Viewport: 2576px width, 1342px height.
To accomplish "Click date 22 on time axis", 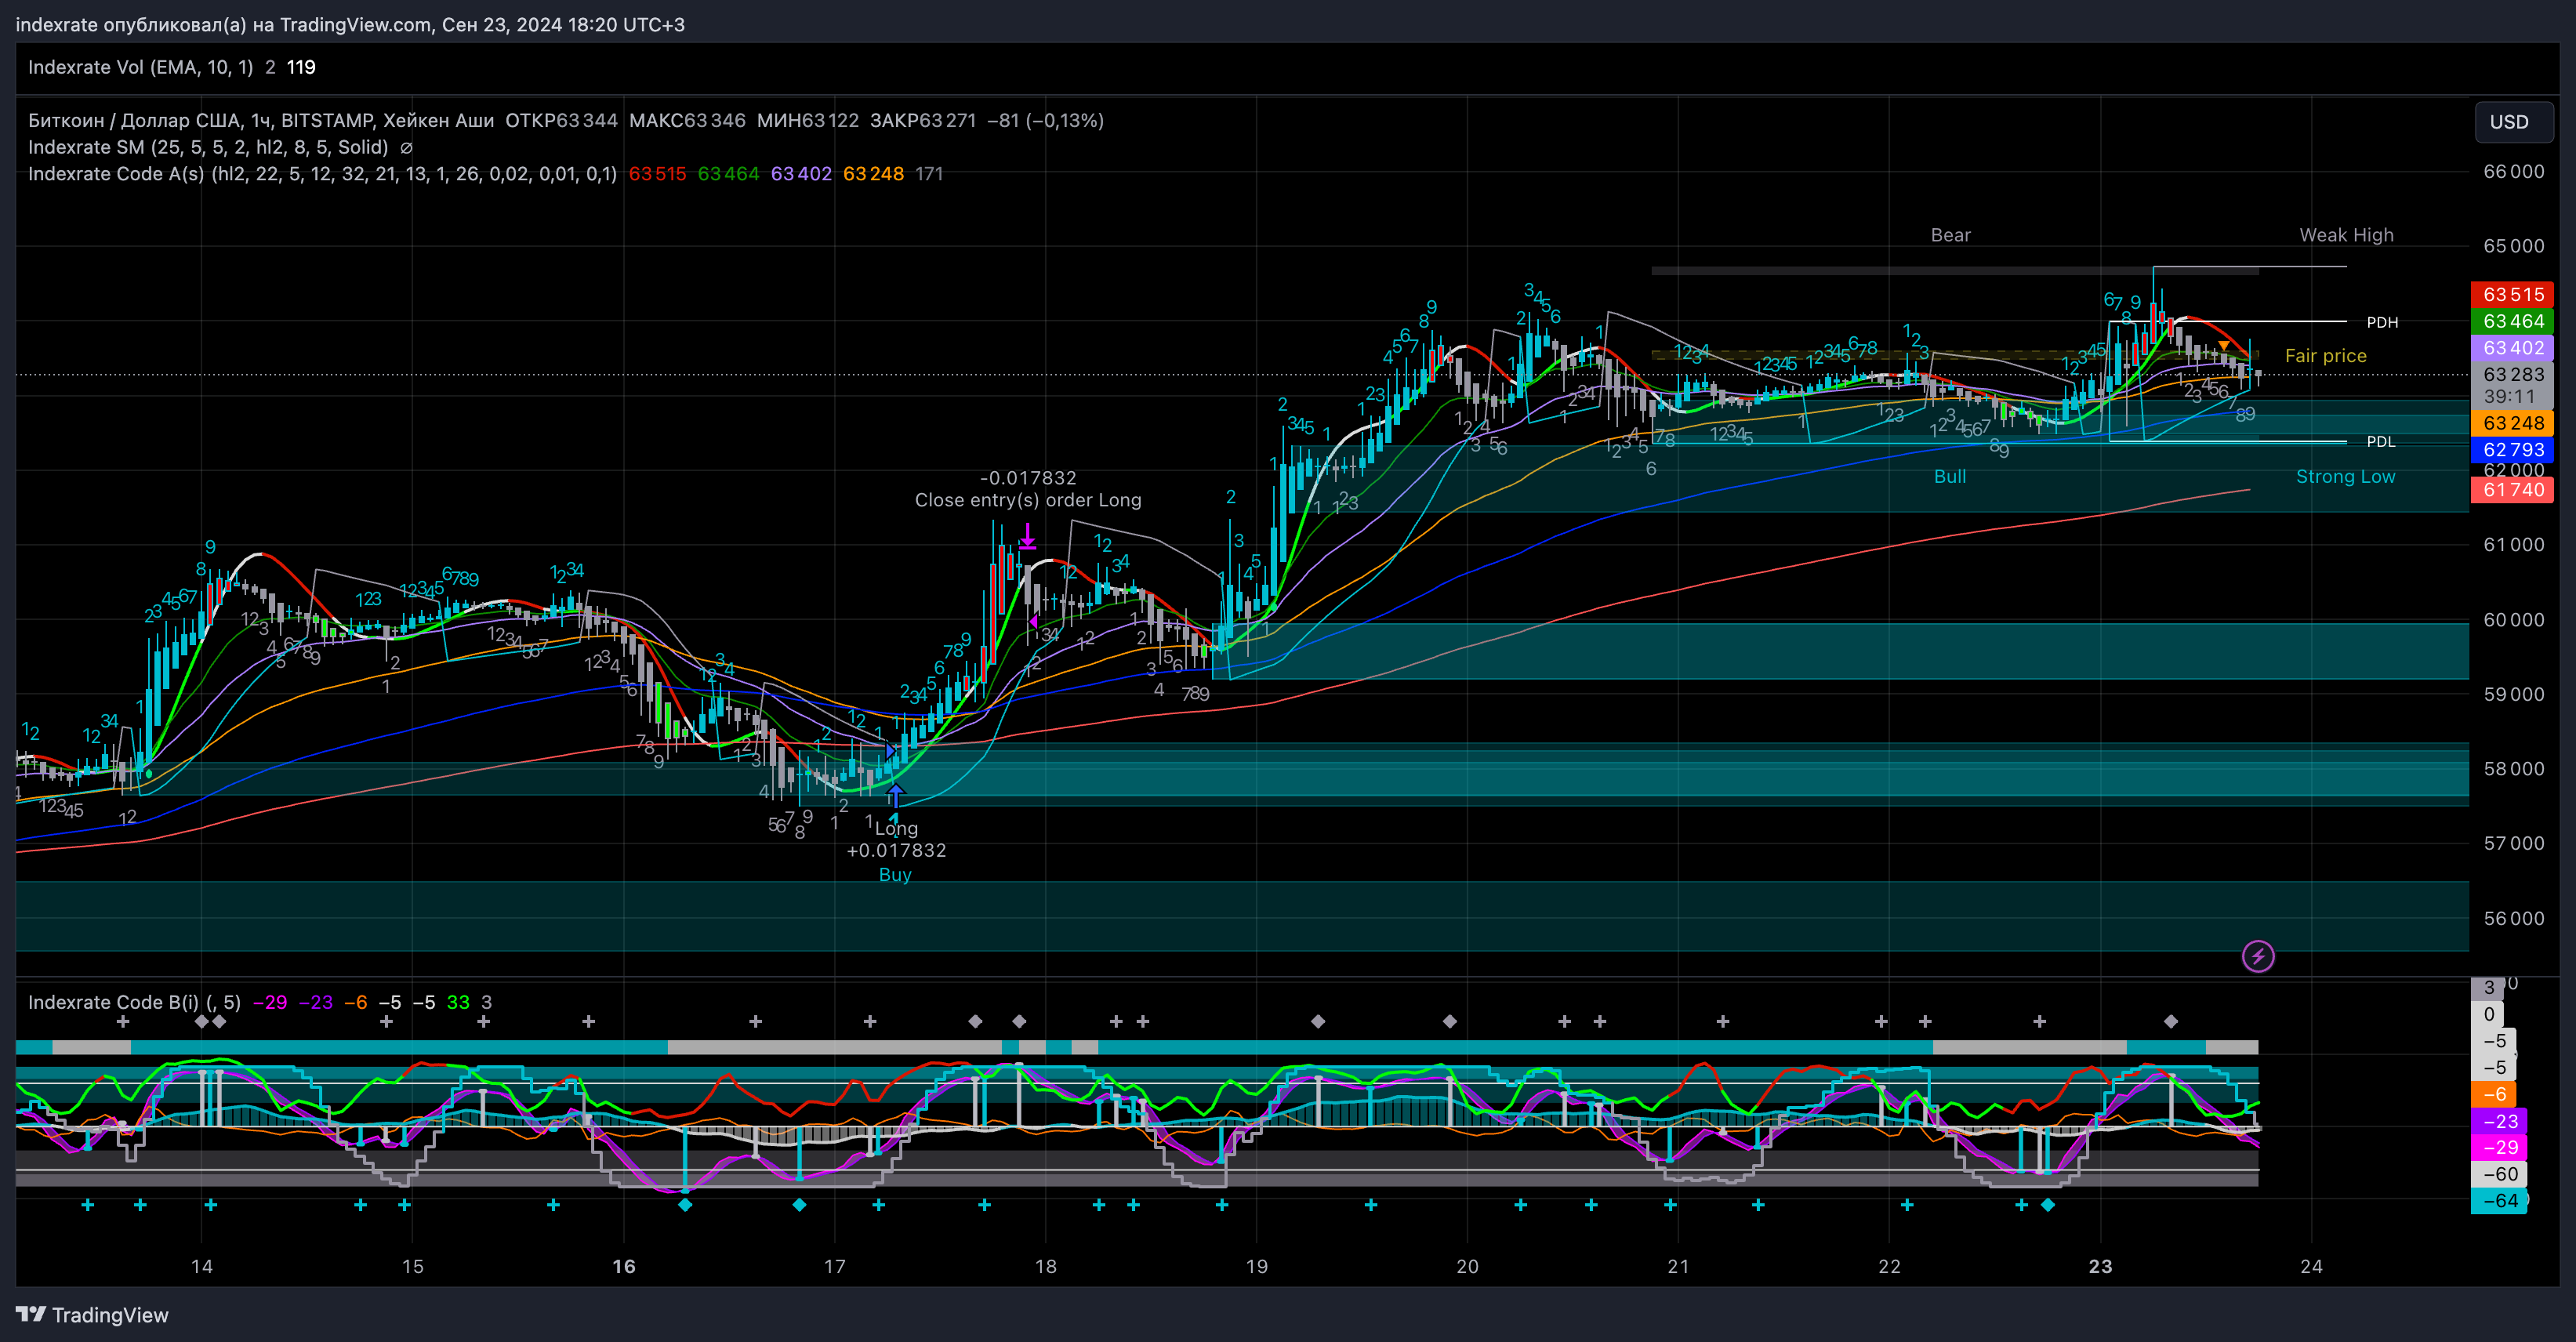I will 1889,1266.
